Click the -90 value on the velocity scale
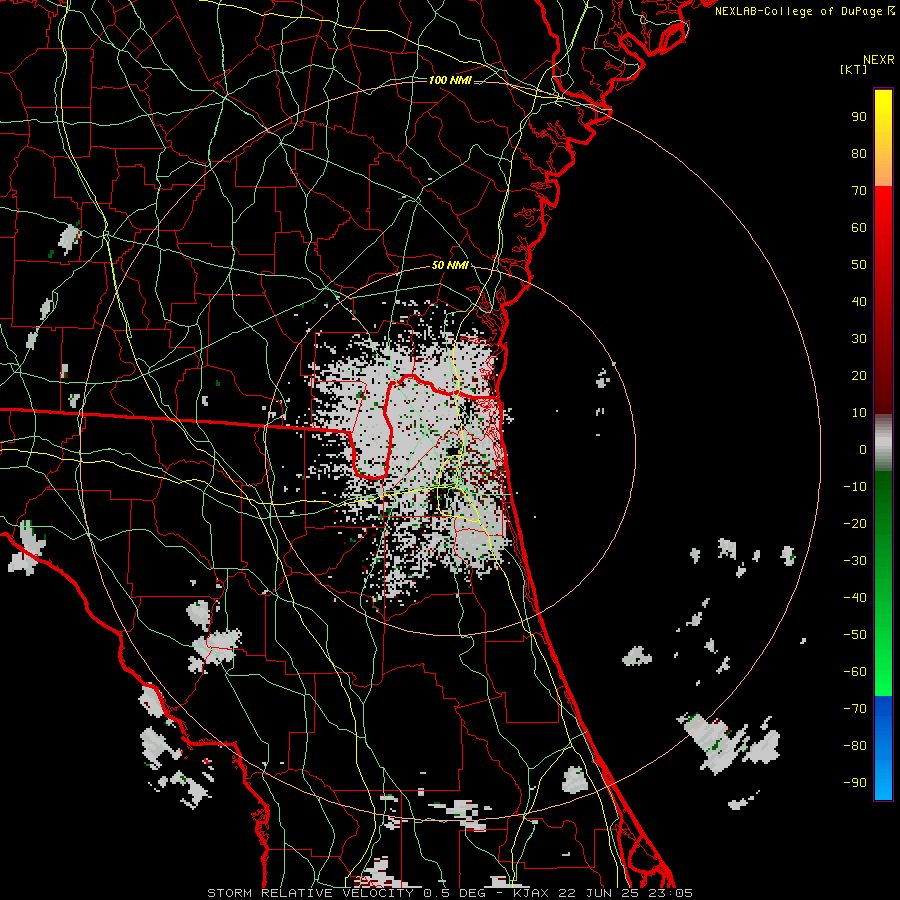900x900 pixels. [855, 783]
